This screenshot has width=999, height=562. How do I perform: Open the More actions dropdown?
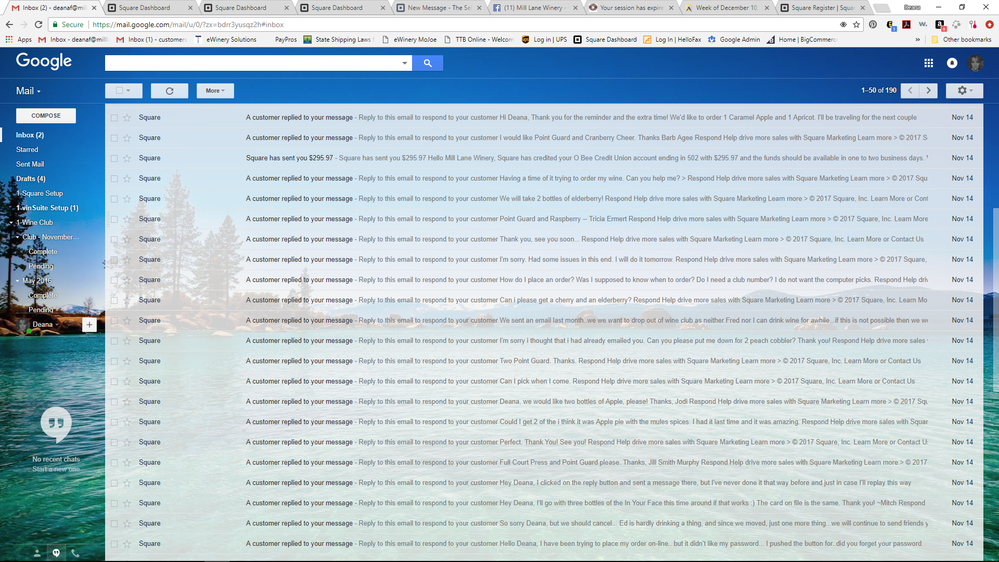pyautogui.click(x=215, y=91)
